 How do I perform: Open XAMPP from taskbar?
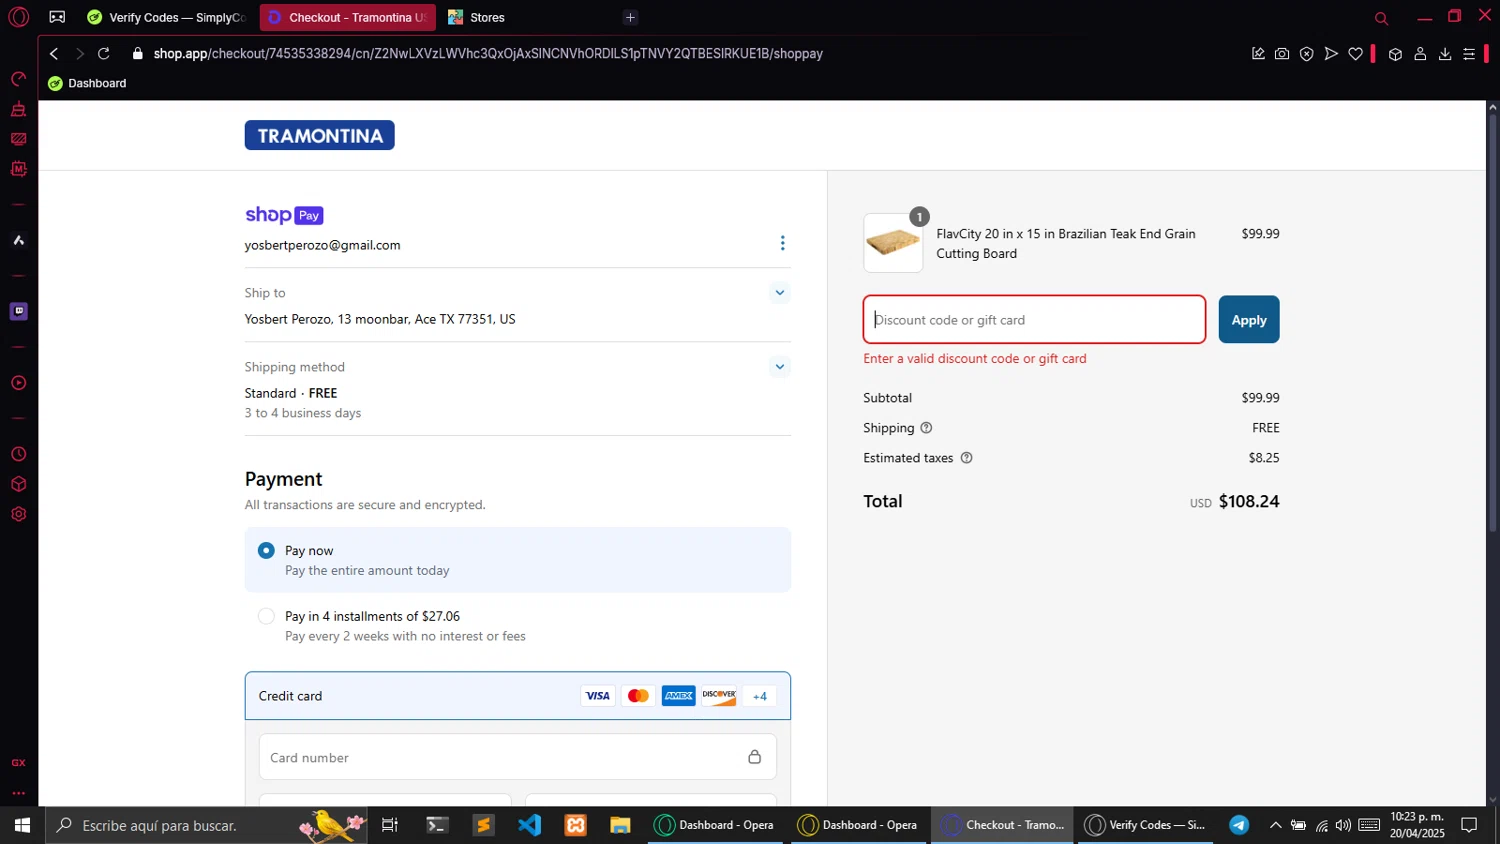click(575, 825)
